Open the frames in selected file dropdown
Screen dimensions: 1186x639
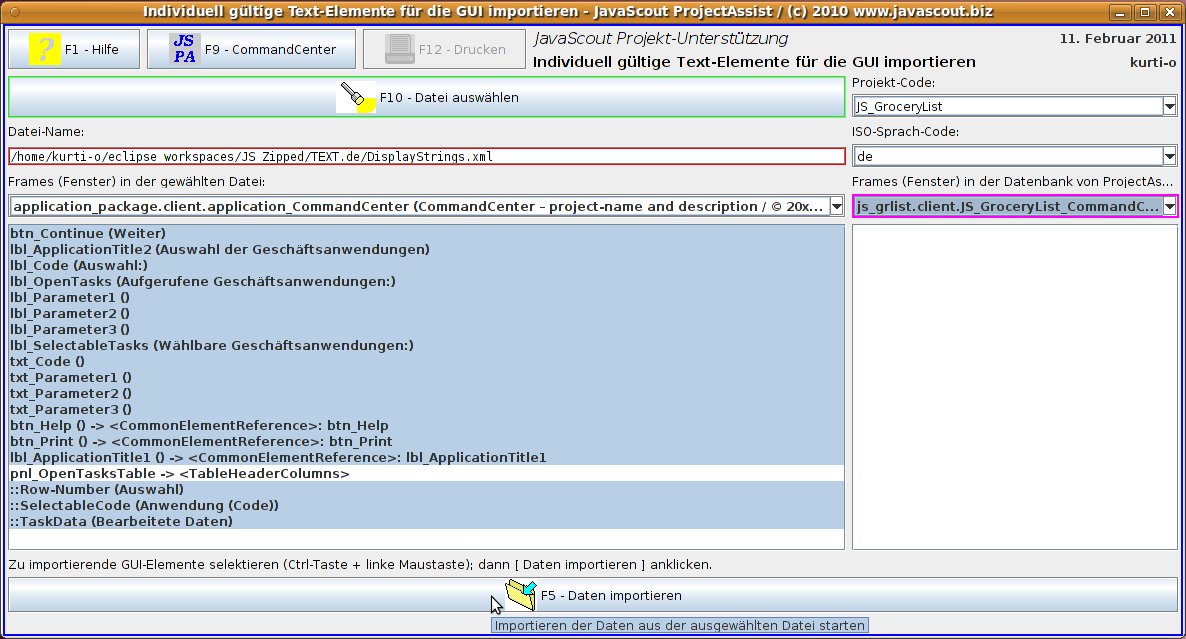pos(837,206)
